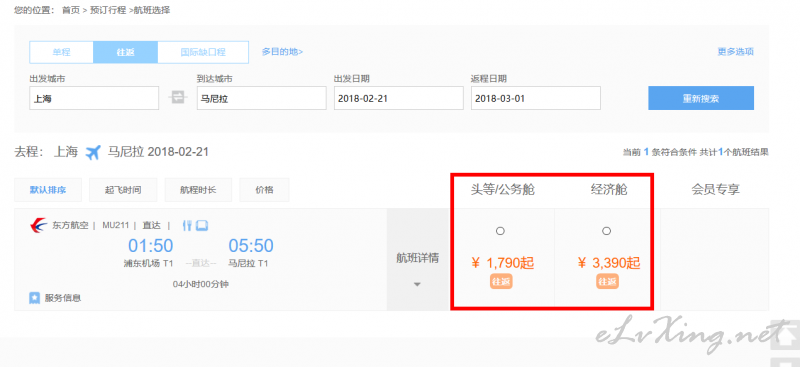Swap departure and arrival cities icon
The width and height of the screenshot is (800, 367).
tap(178, 97)
